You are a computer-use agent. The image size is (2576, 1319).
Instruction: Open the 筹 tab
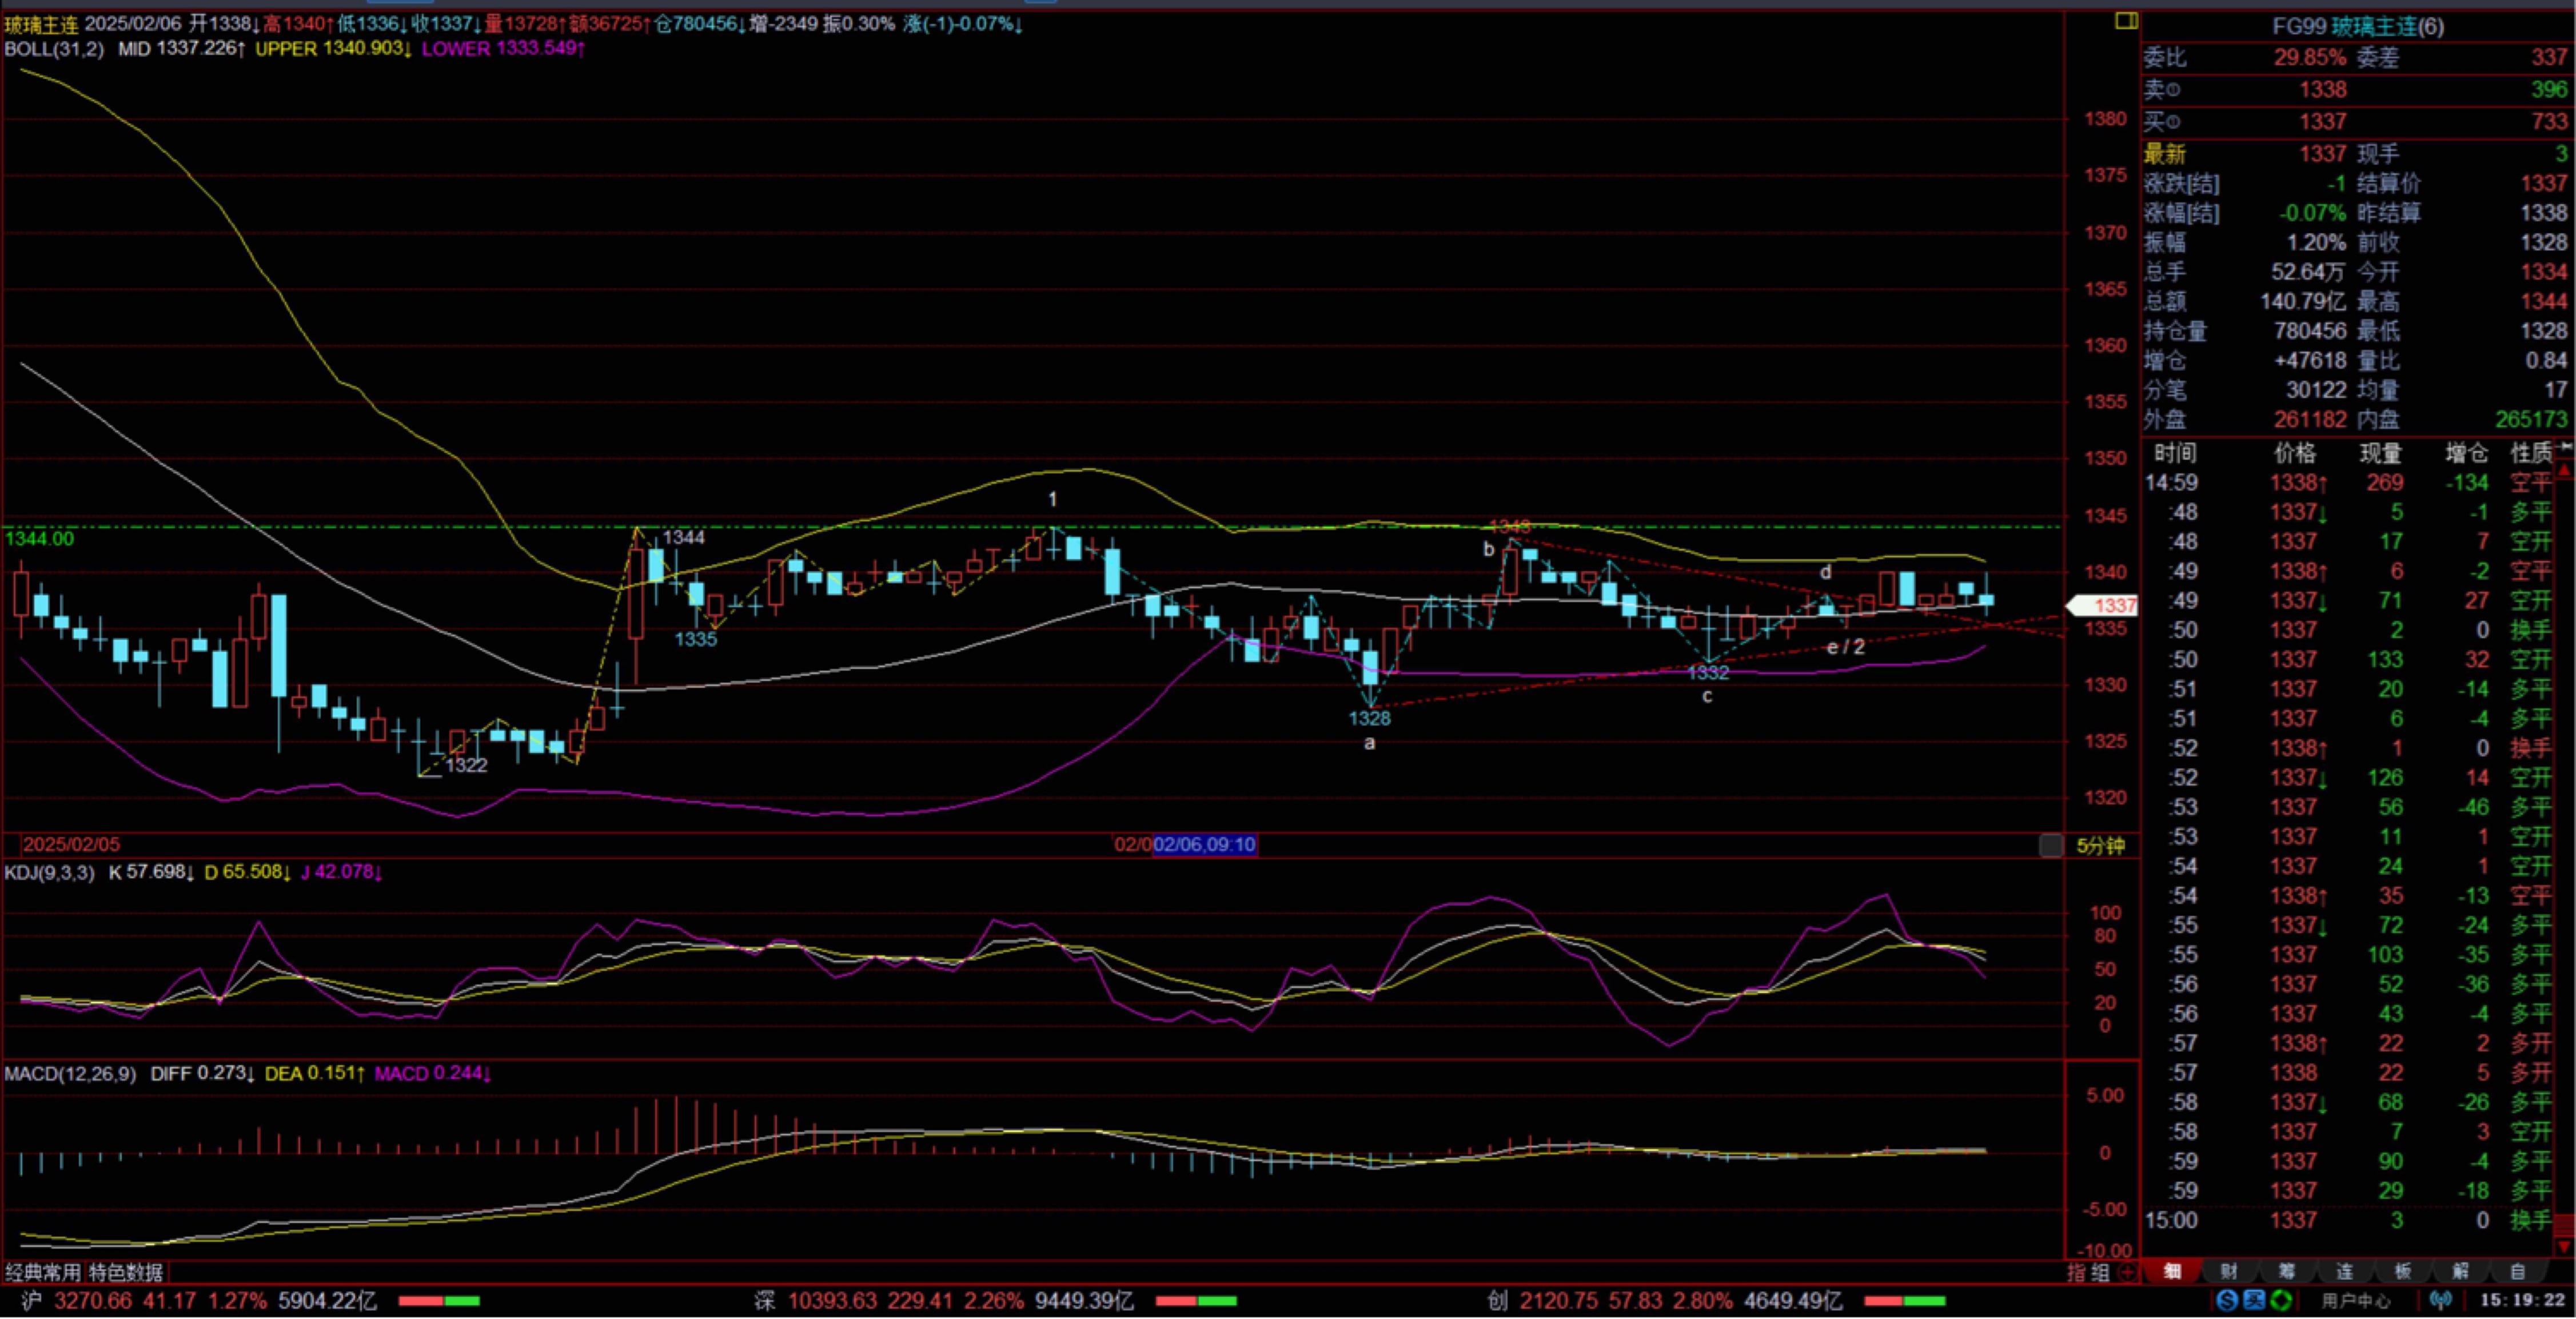click(2287, 1271)
